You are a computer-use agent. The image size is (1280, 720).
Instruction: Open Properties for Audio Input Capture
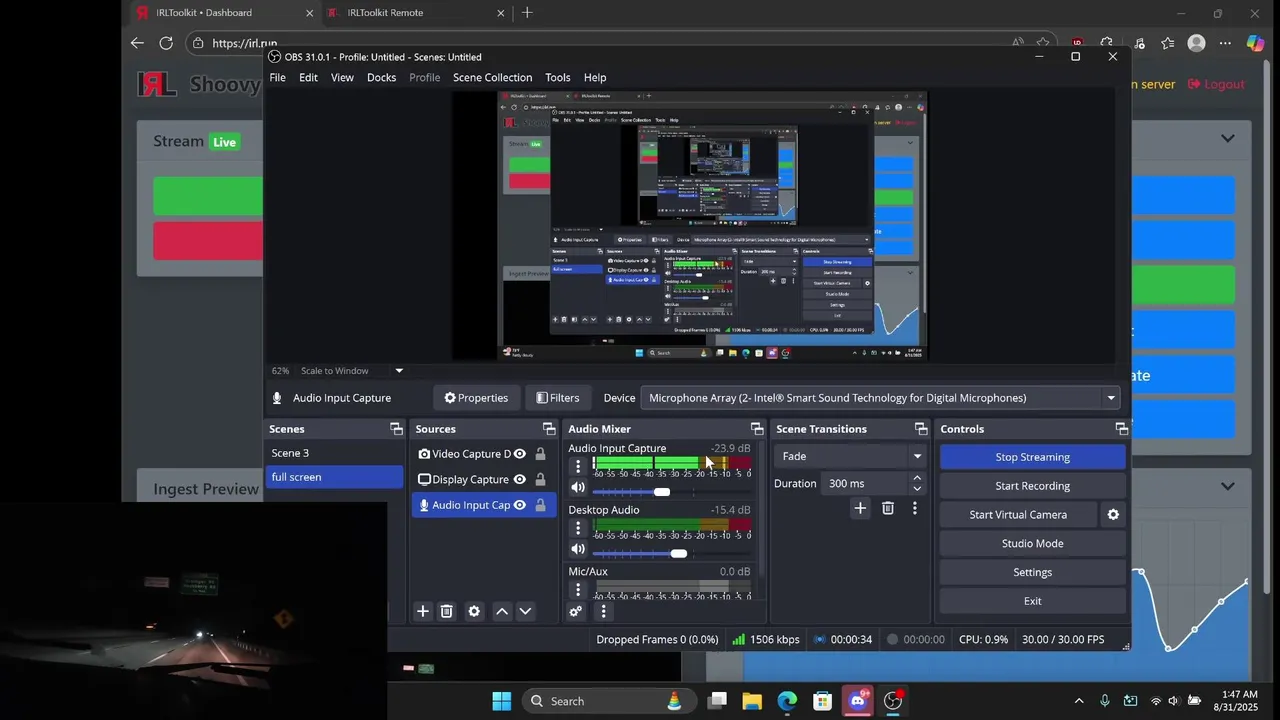pyautogui.click(x=476, y=398)
